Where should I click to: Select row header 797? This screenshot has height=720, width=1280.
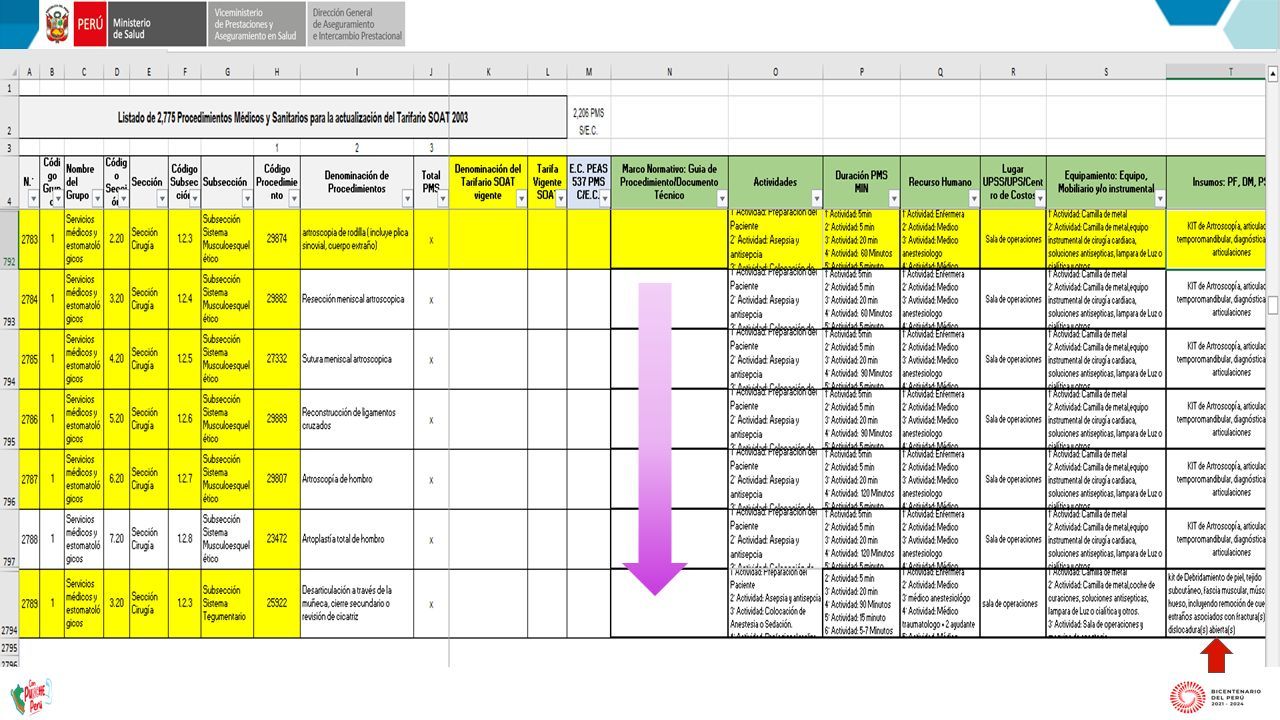tap(9, 539)
